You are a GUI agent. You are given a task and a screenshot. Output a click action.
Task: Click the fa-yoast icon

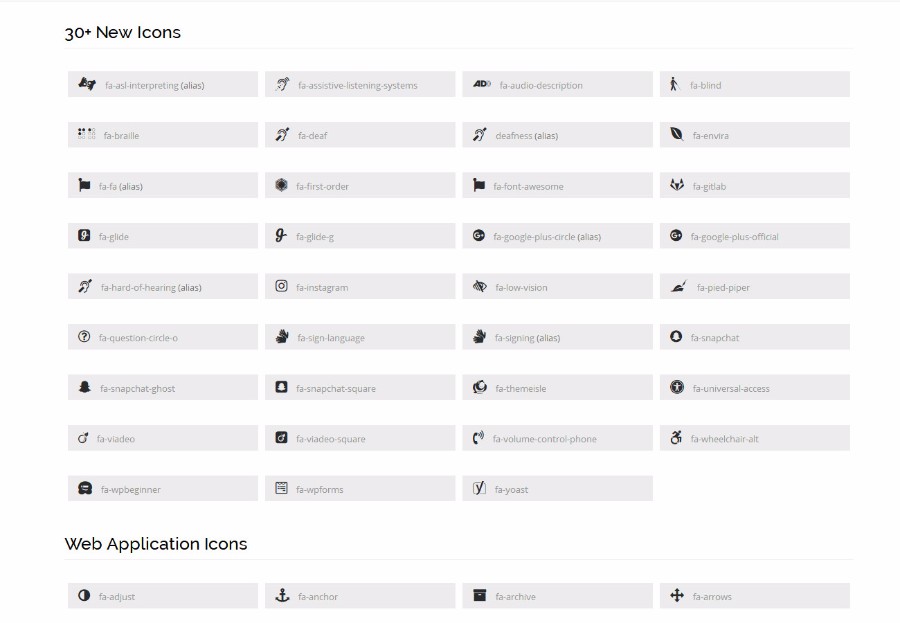pyautogui.click(x=479, y=488)
